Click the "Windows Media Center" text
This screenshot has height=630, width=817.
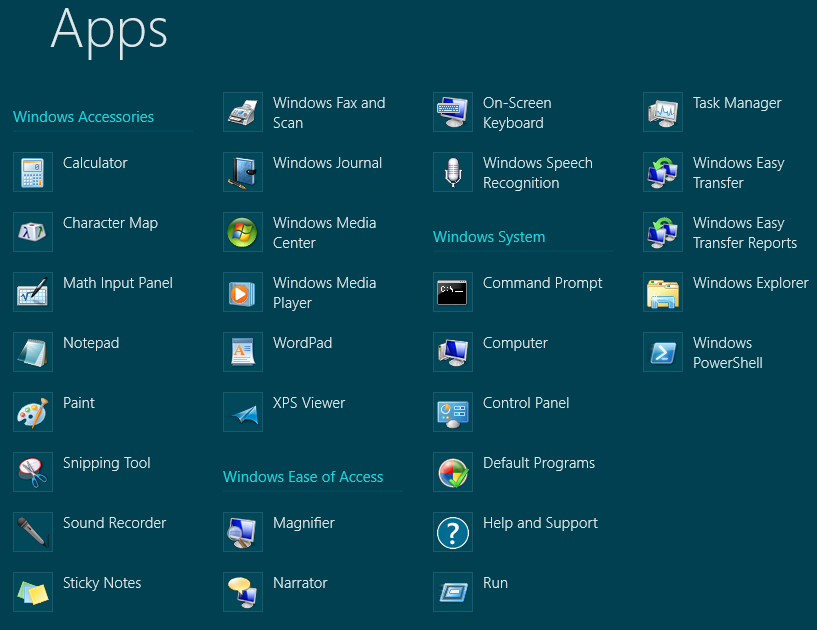tap(325, 233)
